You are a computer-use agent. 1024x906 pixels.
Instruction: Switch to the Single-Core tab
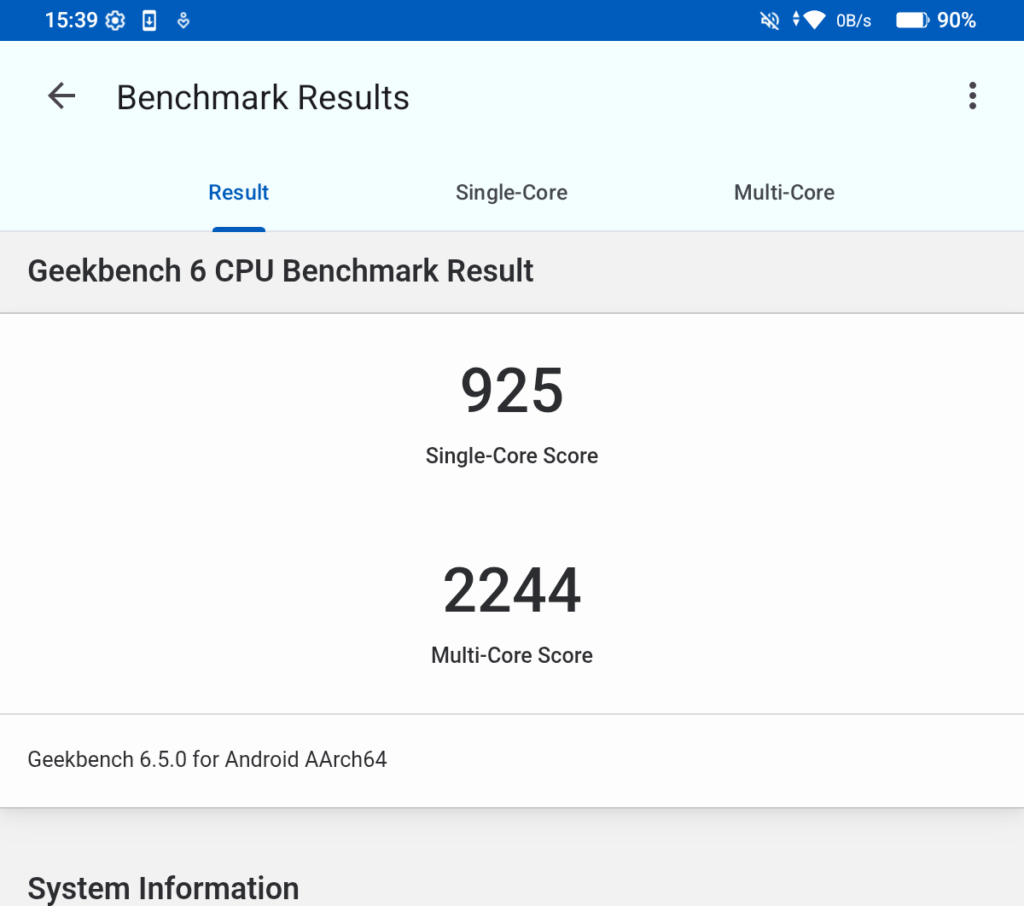point(511,193)
